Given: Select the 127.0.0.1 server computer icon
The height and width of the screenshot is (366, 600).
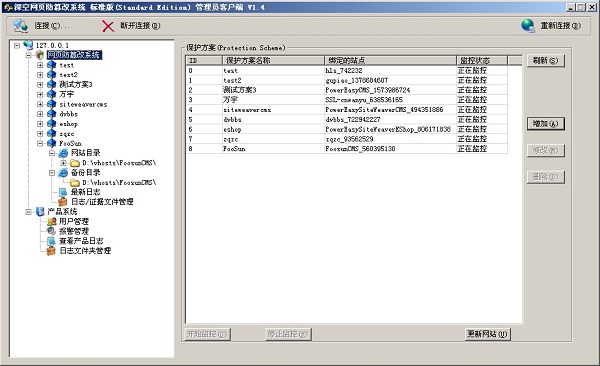Looking at the screenshot, I should 28,45.
